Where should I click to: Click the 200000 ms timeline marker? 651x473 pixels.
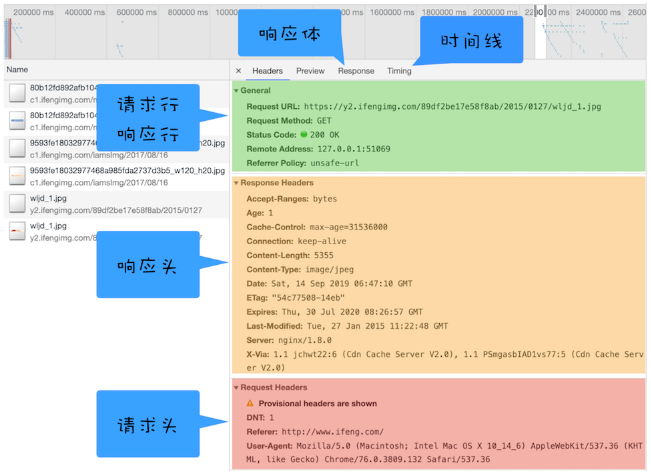pyautogui.click(x=33, y=12)
